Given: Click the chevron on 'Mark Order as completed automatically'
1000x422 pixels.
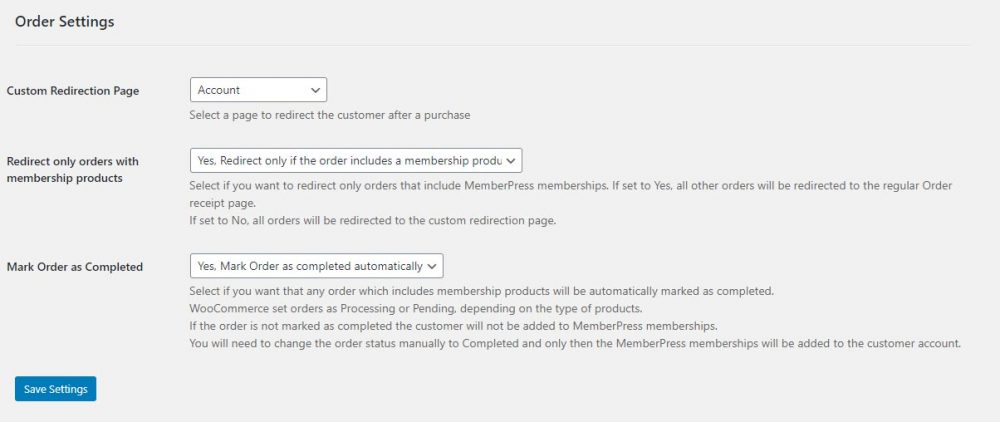Looking at the screenshot, I should coord(432,266).
